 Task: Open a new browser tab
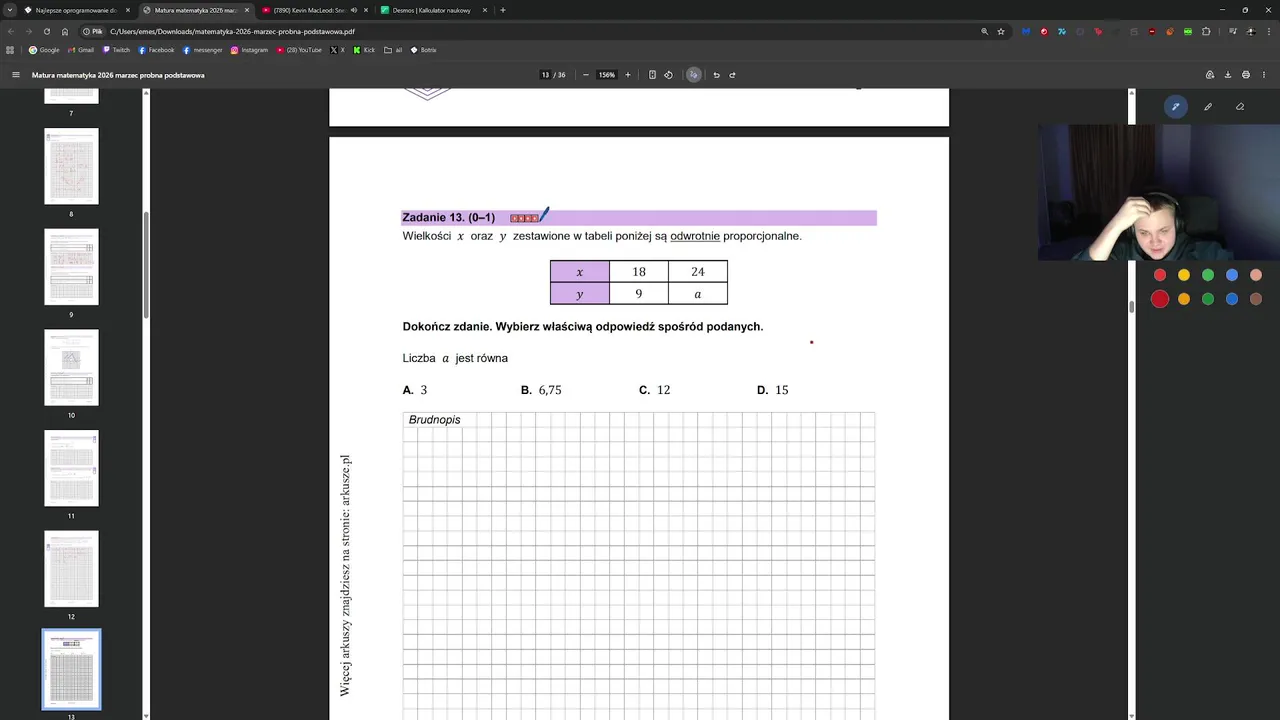point(502,10)
